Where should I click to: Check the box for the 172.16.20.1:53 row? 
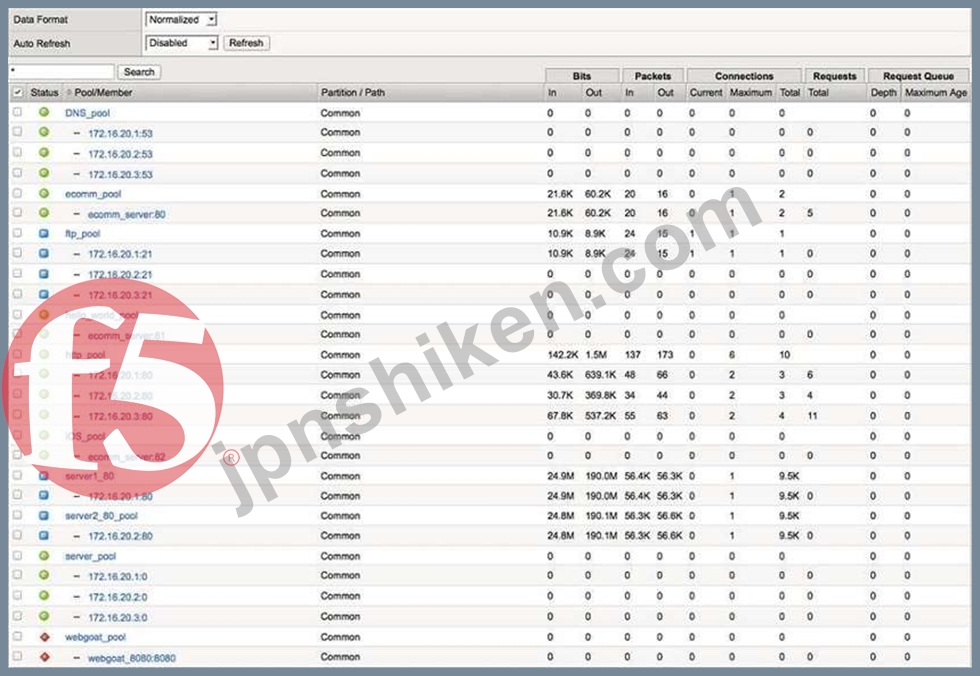18,132
